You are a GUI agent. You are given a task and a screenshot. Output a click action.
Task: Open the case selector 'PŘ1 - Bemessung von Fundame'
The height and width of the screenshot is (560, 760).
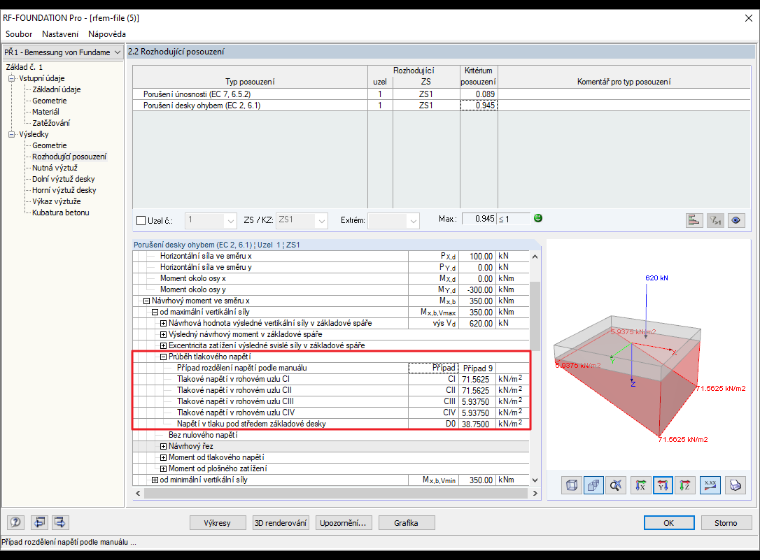pos(63,52)
